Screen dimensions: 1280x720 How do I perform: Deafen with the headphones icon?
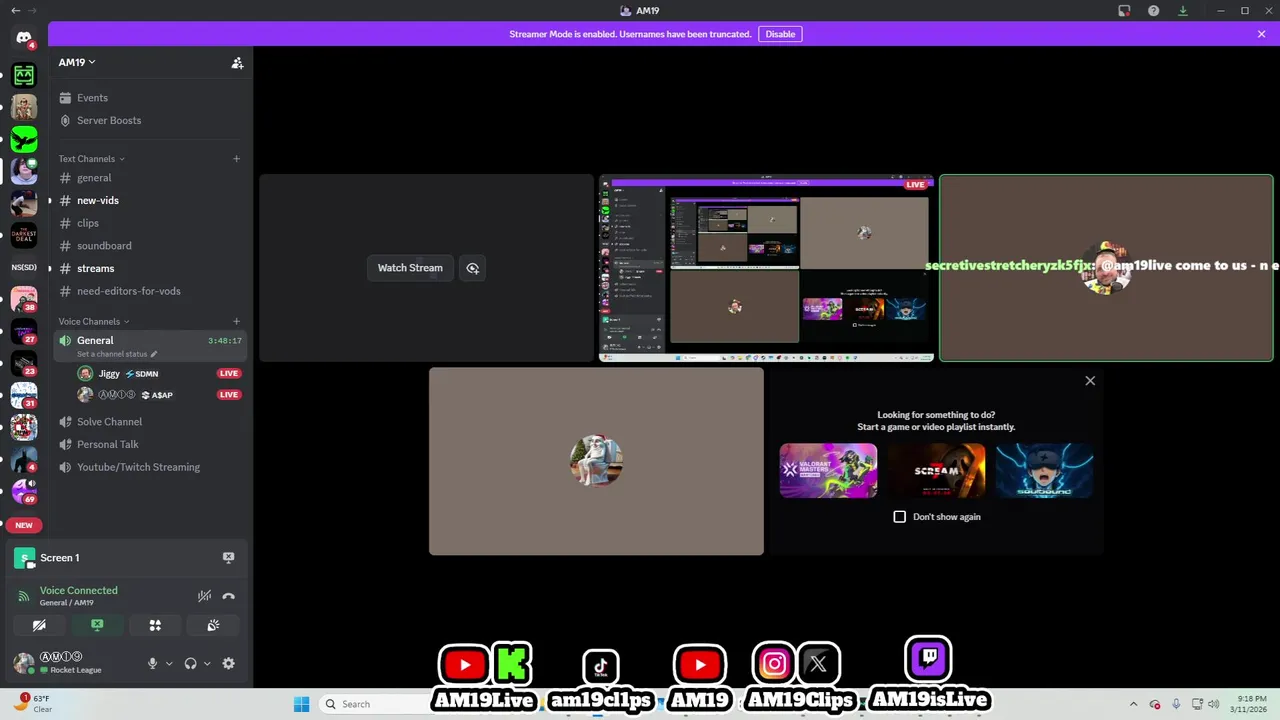pyautogui.click(x=190, y=663)
